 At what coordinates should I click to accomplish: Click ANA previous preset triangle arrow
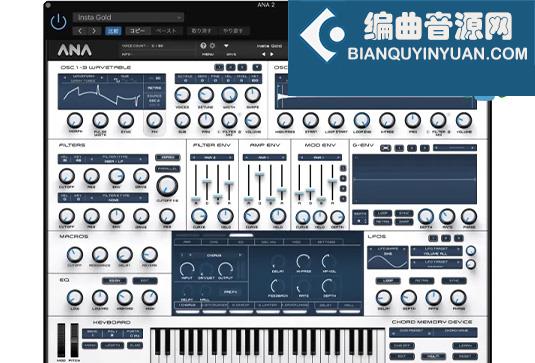click(263, 54)
